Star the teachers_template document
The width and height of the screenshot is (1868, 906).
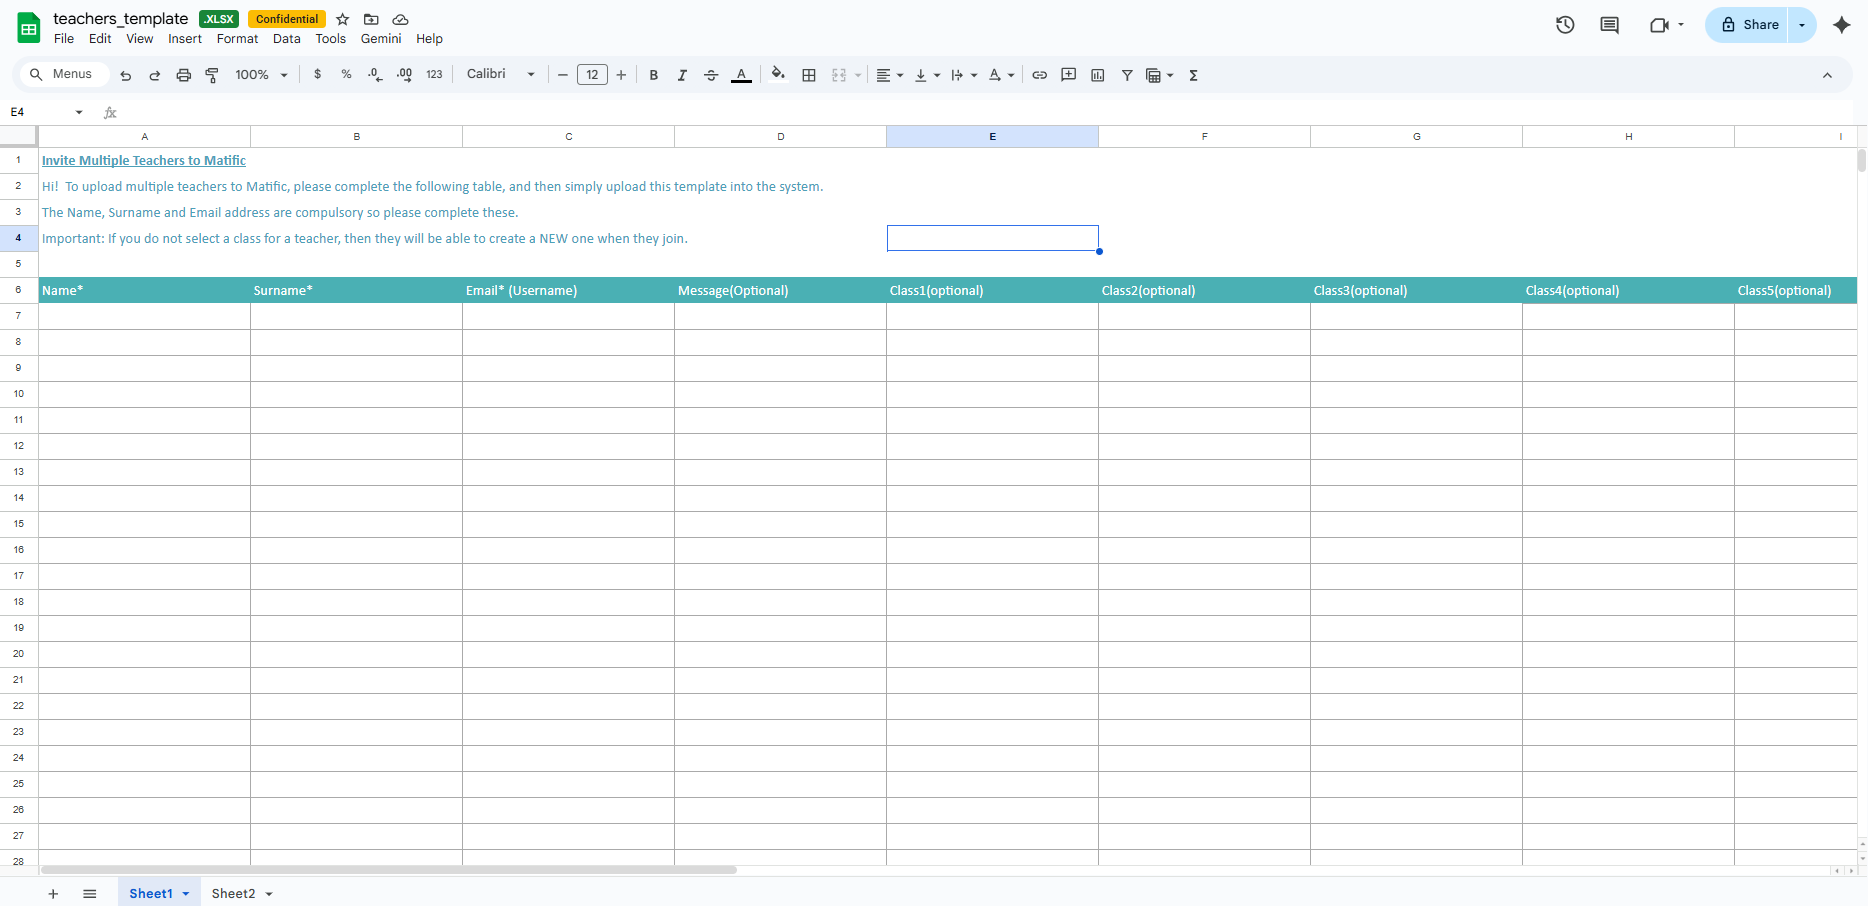(x=343, y=19)
